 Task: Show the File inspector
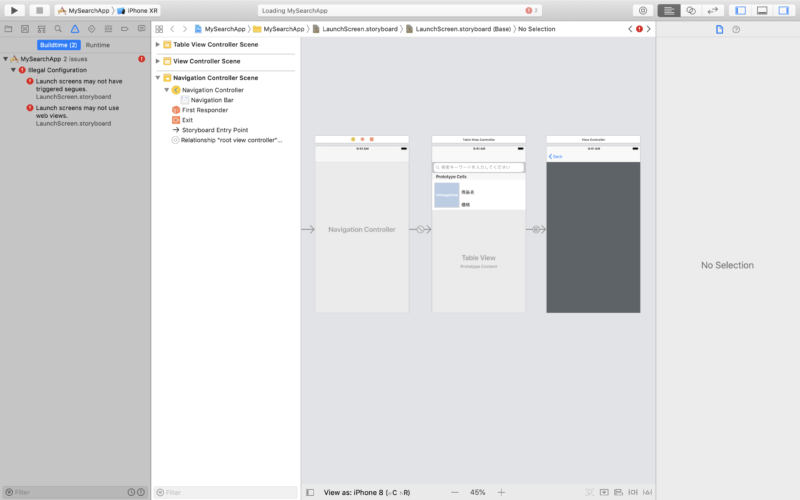coord(719,30)
